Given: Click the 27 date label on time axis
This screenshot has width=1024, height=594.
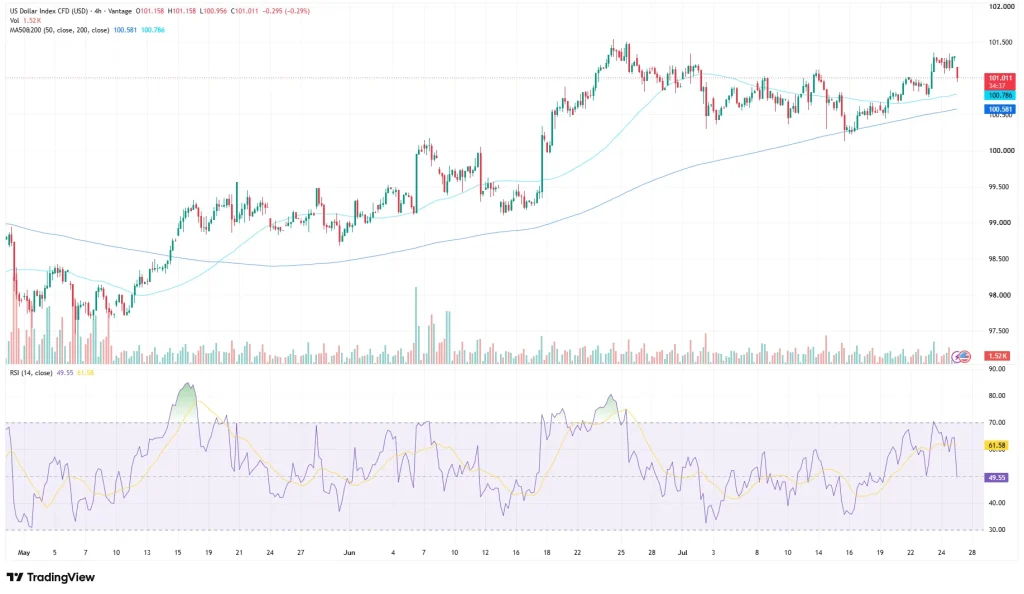Looking at the screenshot, I should tap(300, 552).
